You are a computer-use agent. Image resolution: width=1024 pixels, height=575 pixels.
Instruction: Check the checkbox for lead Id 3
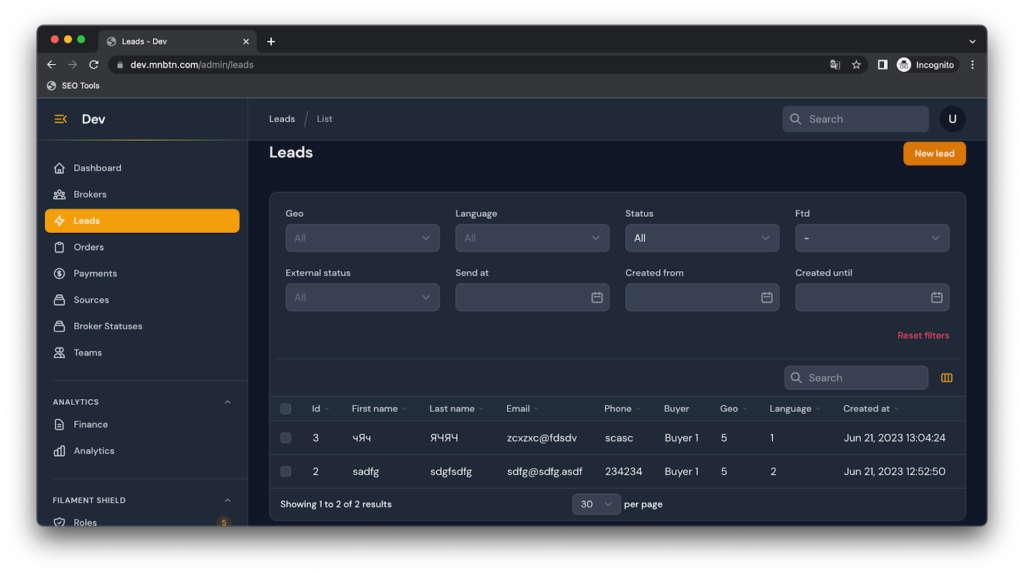point(286,438)
